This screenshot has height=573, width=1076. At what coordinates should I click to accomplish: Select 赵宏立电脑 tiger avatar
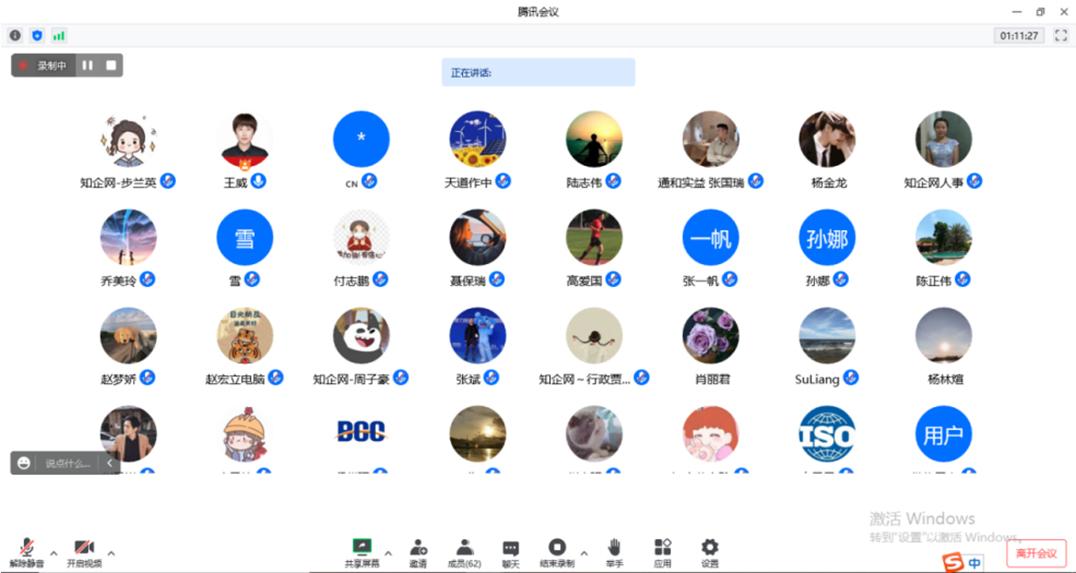[x=245, y=336]
